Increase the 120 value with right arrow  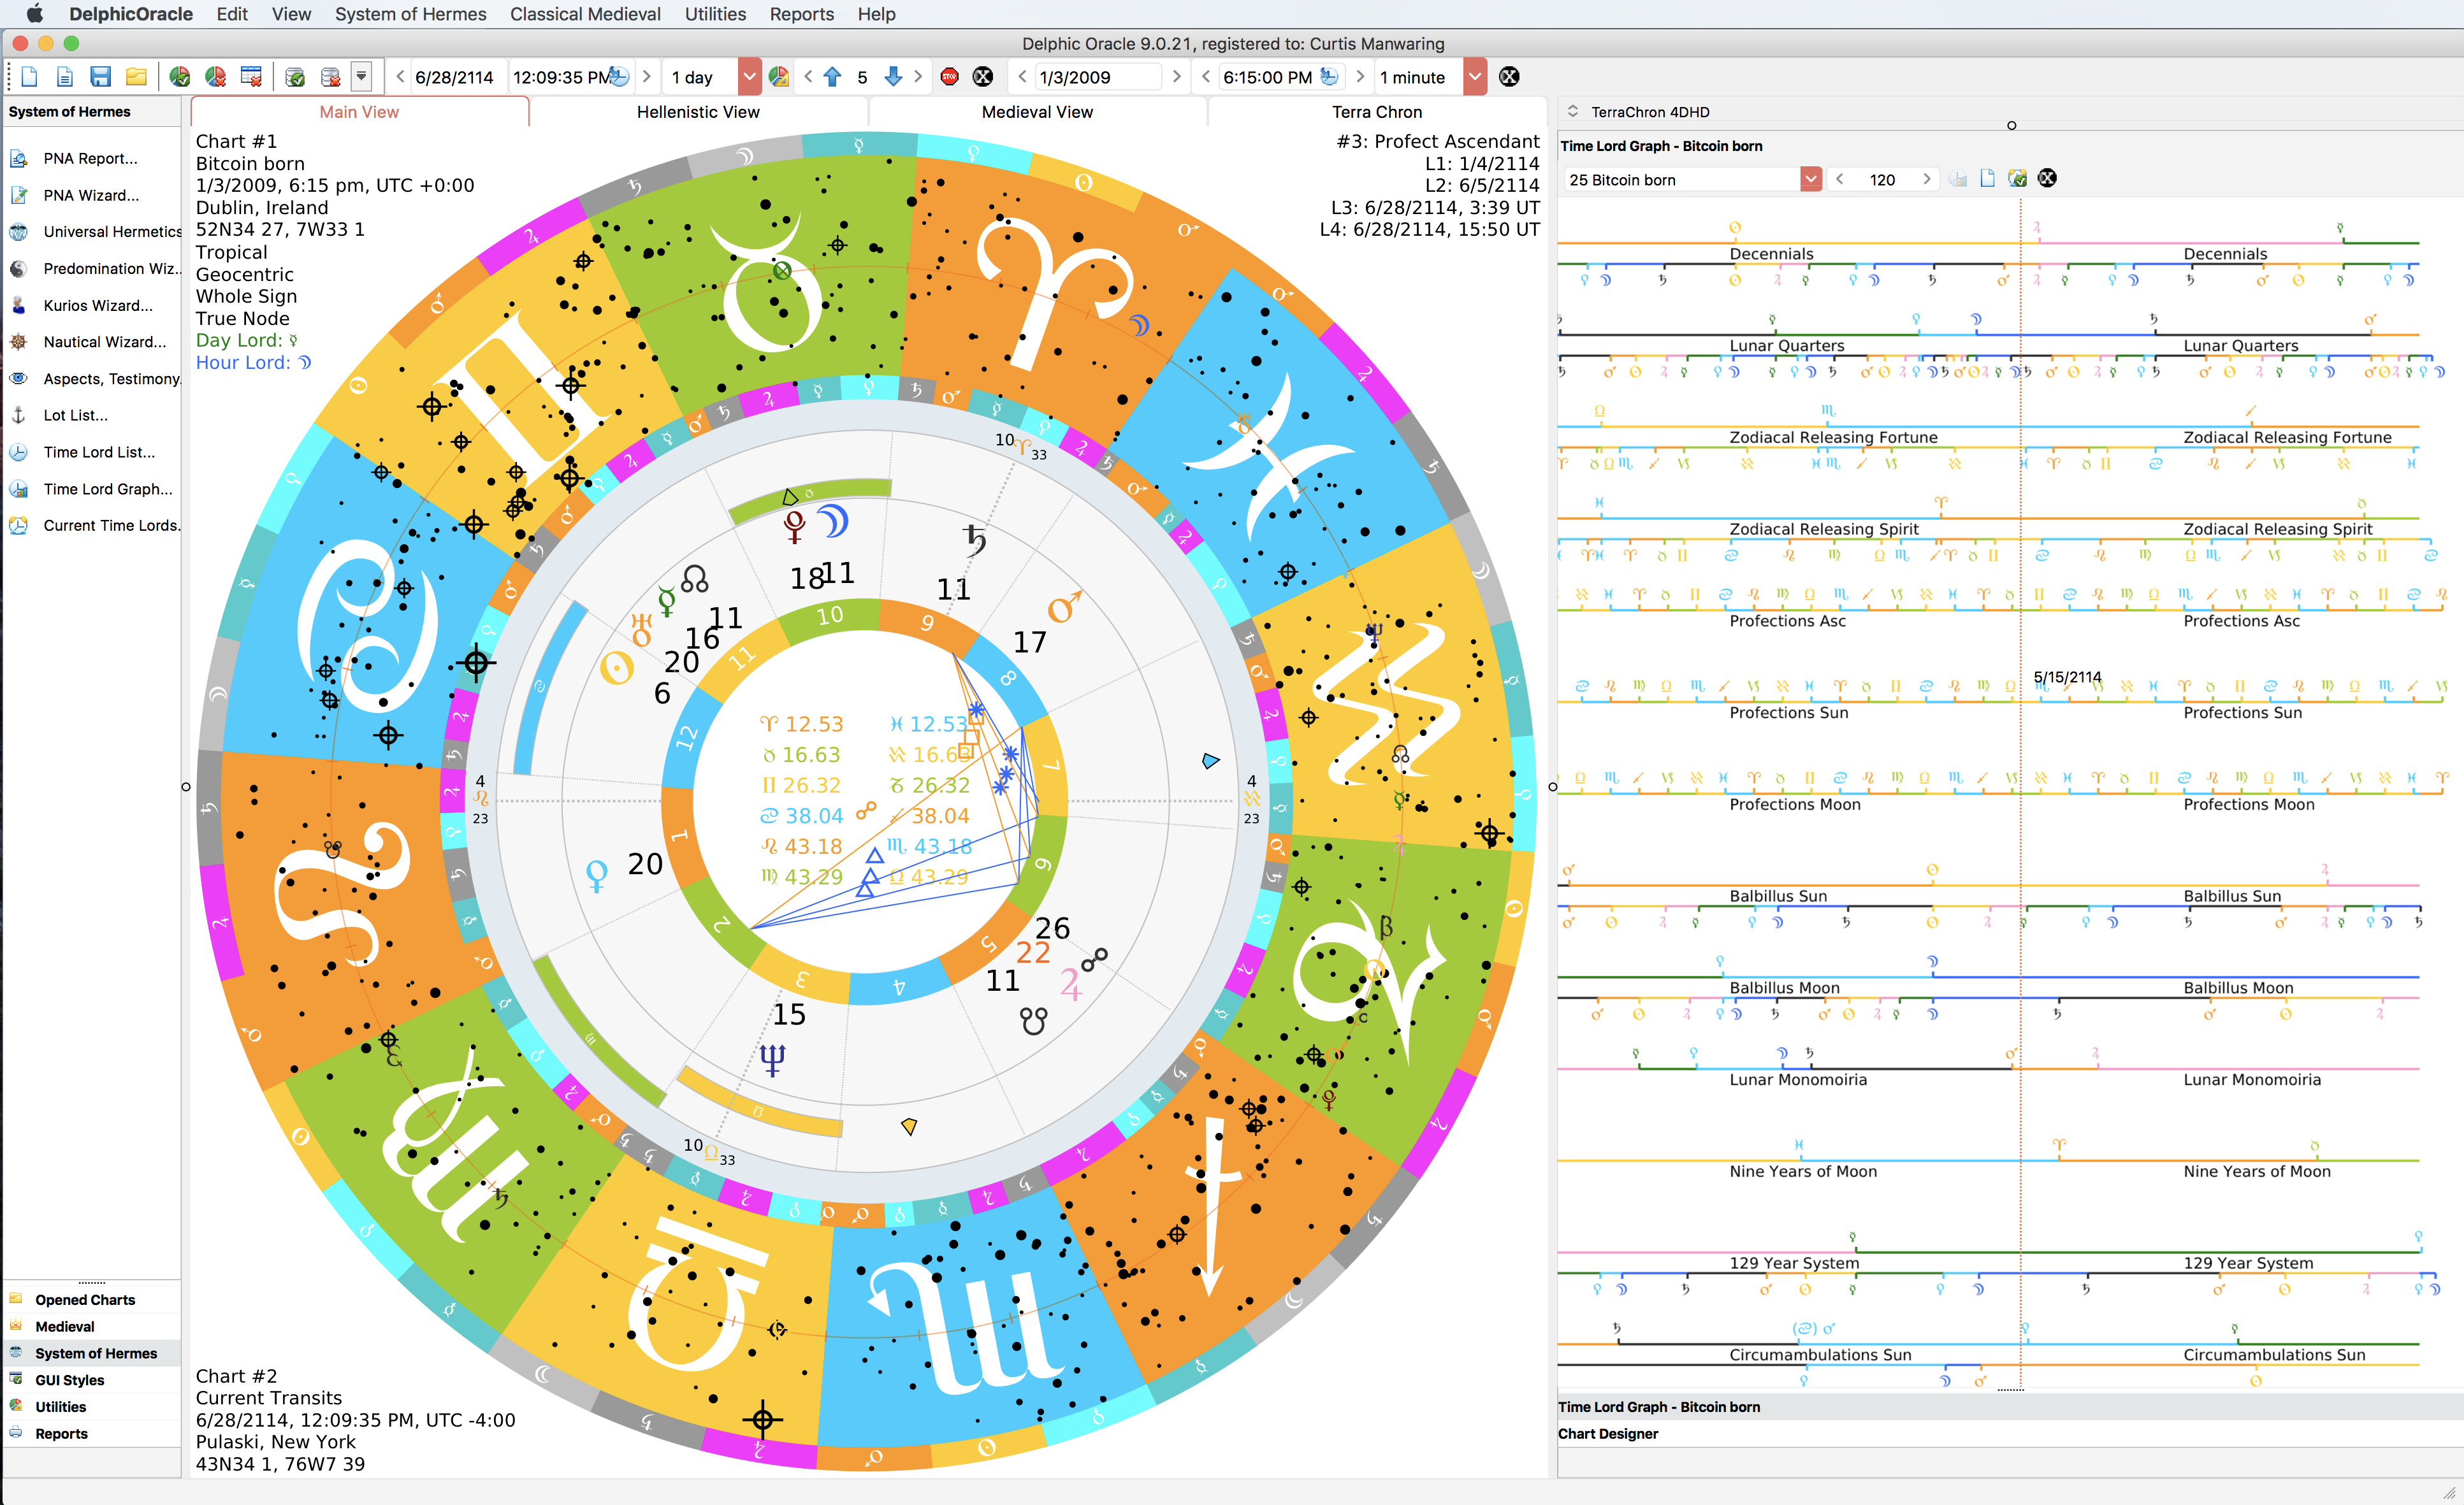click(1926, 179)
